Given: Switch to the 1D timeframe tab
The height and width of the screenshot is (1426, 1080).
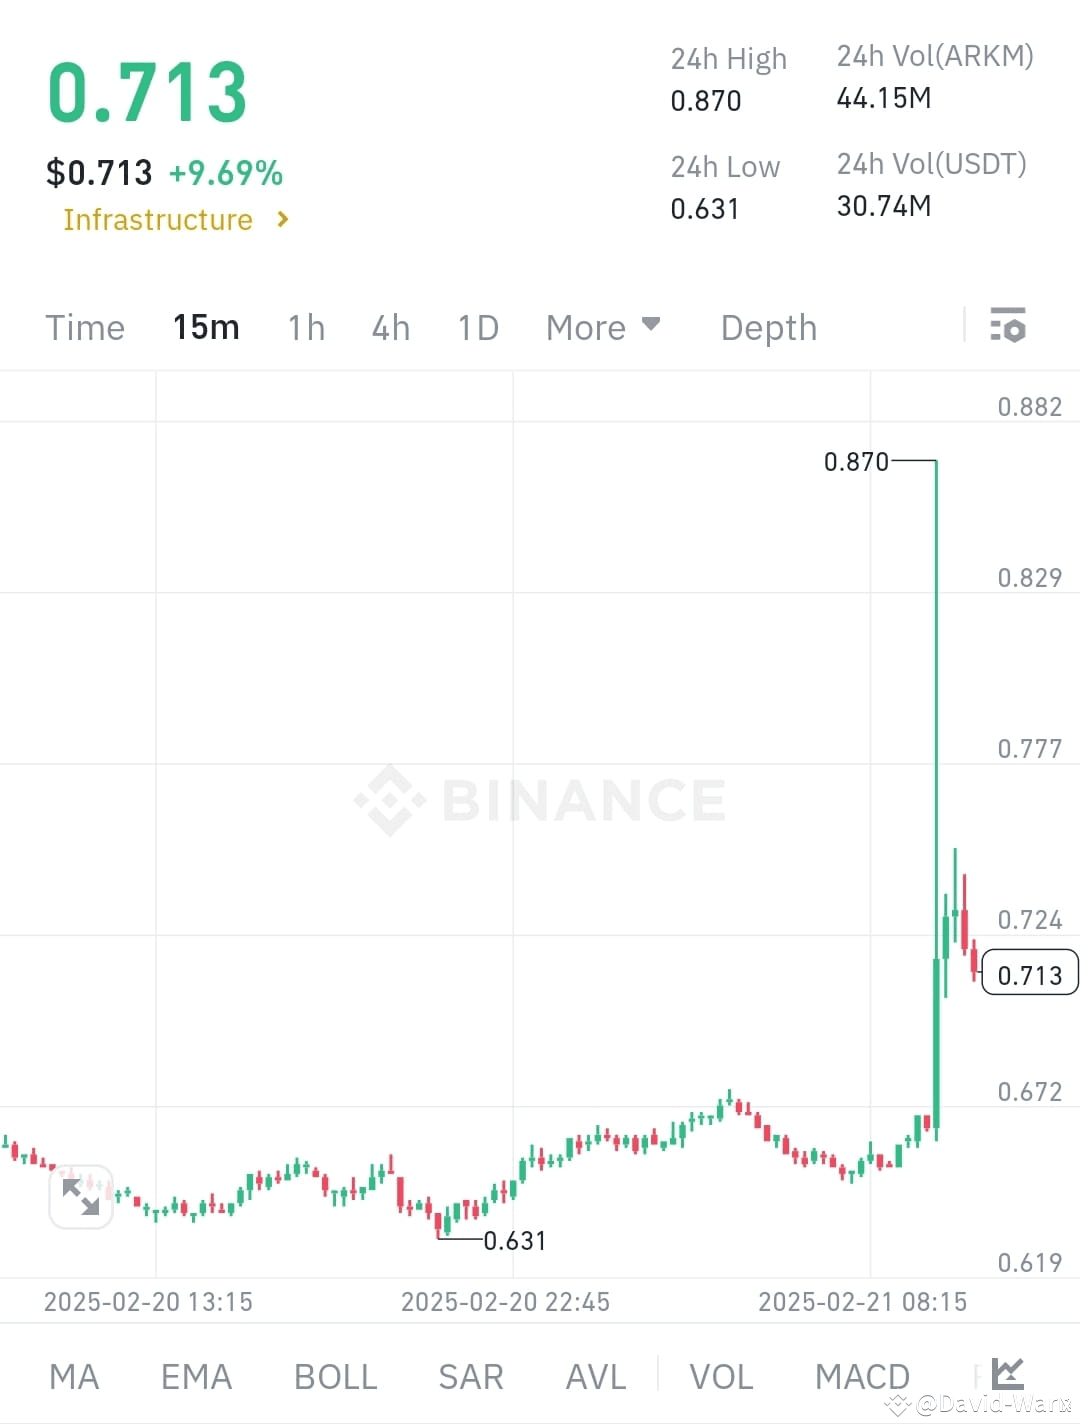Looking at the screenshot, I should (477, 327).
